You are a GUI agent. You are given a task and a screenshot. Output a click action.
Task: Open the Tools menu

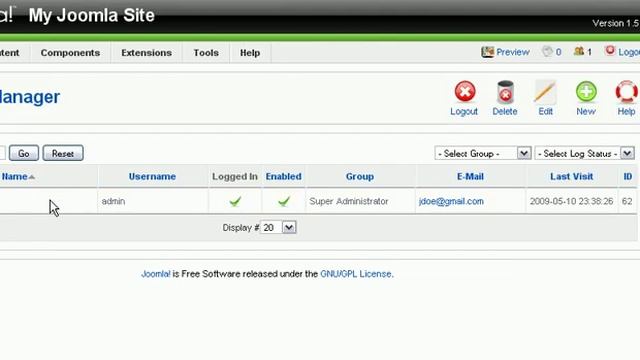pyautogui.click(x=206, y=53)
